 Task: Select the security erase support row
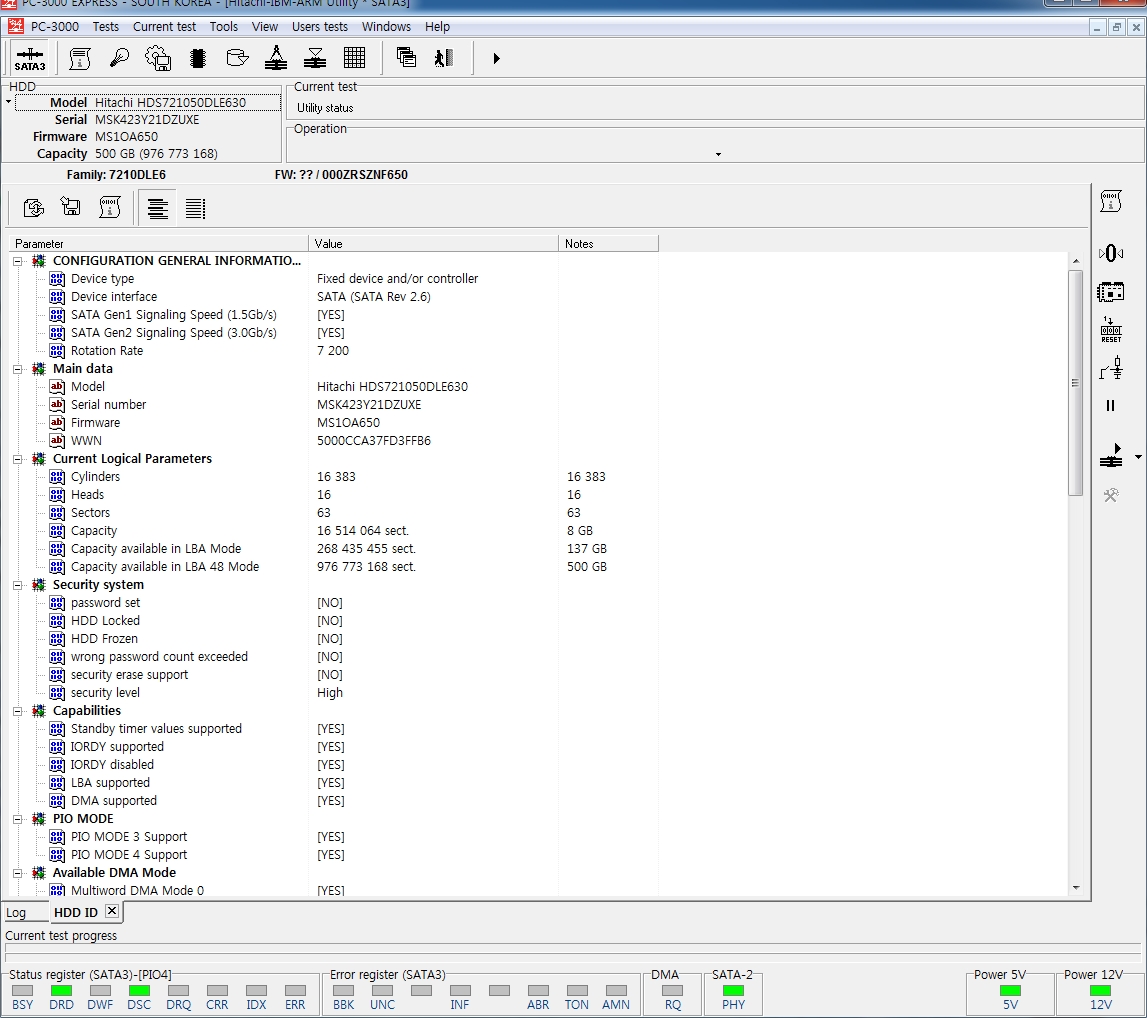pyautogui.click(x=129, y=675)
